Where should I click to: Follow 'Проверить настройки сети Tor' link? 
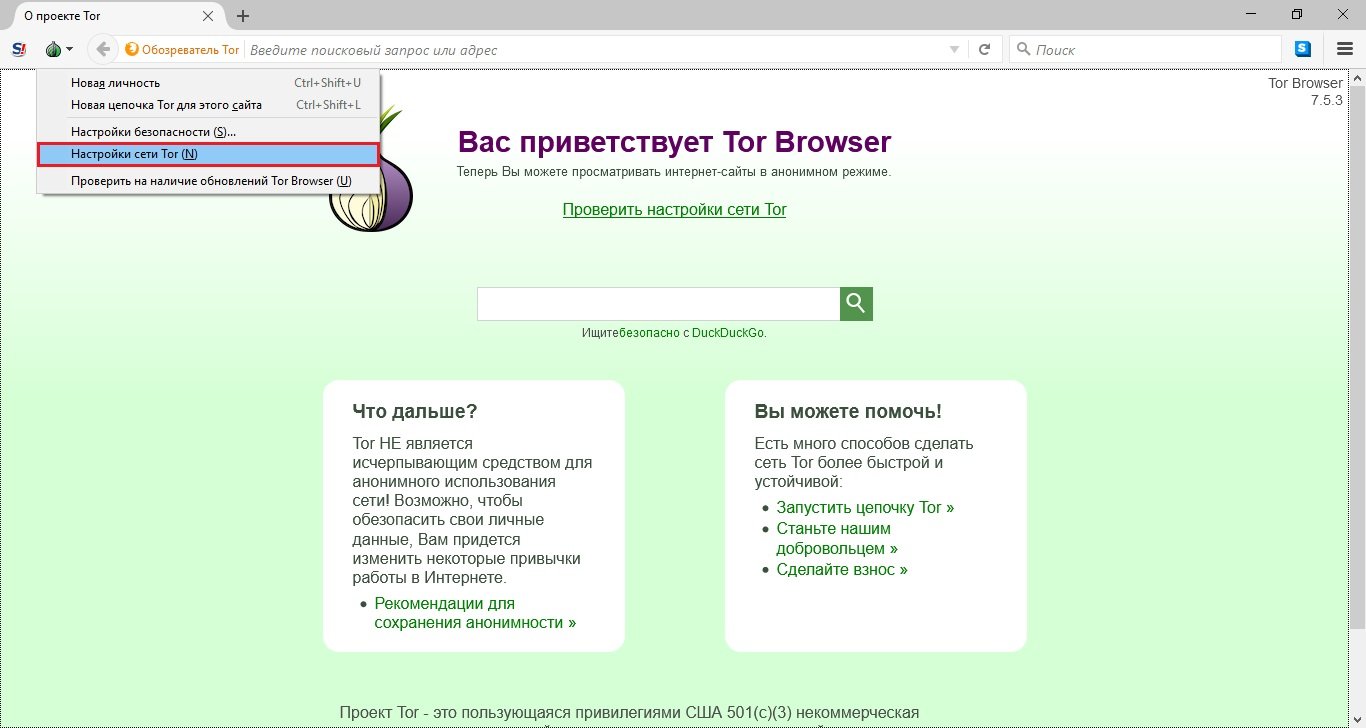[x=674, y=210]
